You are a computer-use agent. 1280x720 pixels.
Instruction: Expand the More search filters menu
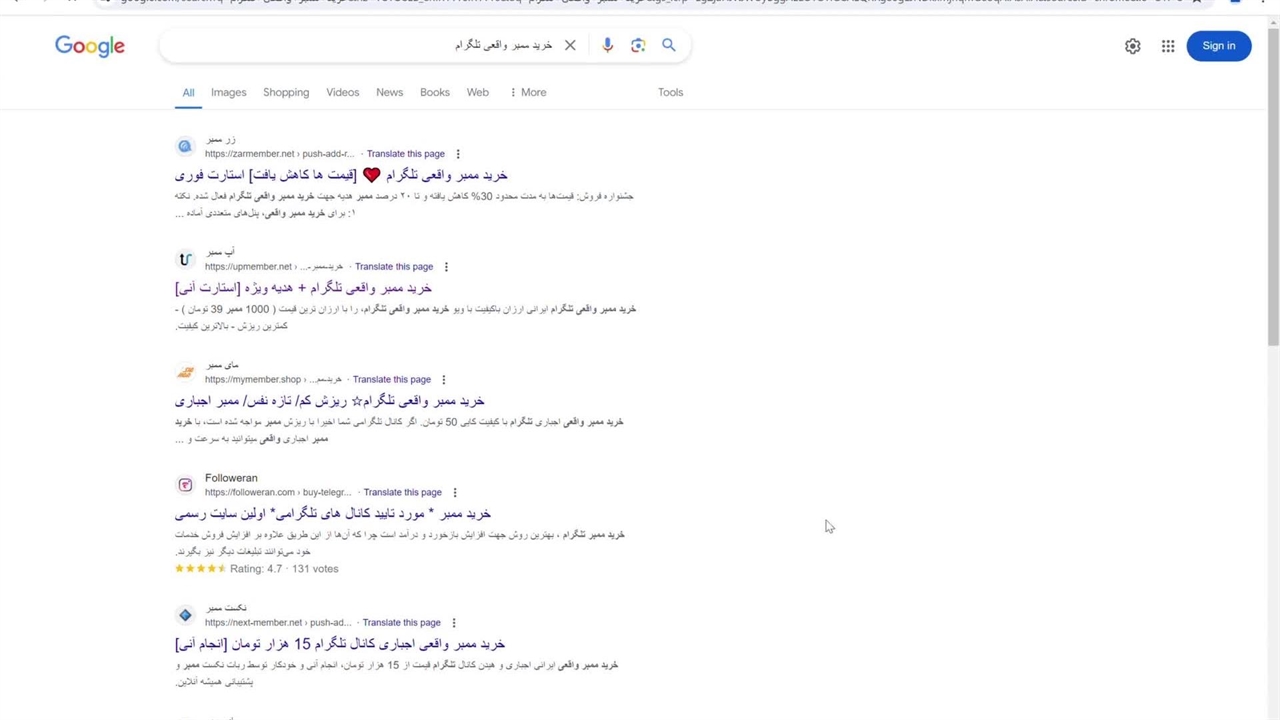(528, 92)
